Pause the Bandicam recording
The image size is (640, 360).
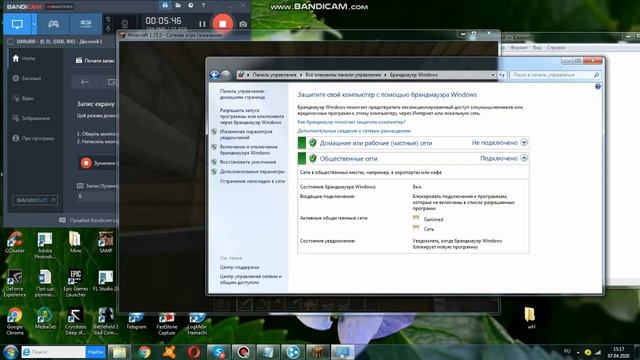point(202,24)
